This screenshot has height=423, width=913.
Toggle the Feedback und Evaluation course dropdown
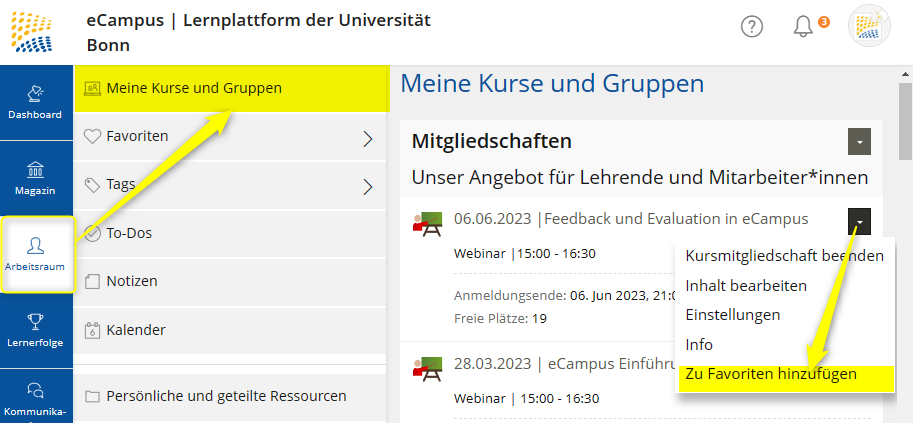[858, 221]
